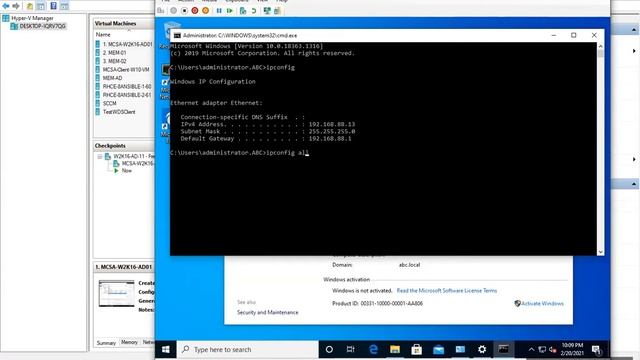This screenshot has width=640, height=360.
Task: Toggle Action pane icon in Hyper-V Manager
Action: [x=64, y=6]
